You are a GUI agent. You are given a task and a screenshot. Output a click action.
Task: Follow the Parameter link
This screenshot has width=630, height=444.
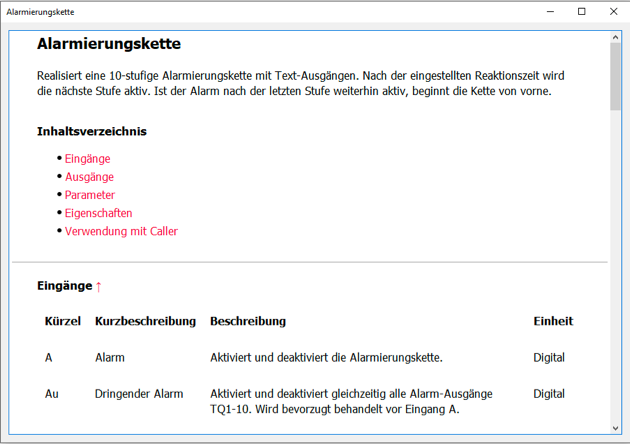[x=89, y=195]
